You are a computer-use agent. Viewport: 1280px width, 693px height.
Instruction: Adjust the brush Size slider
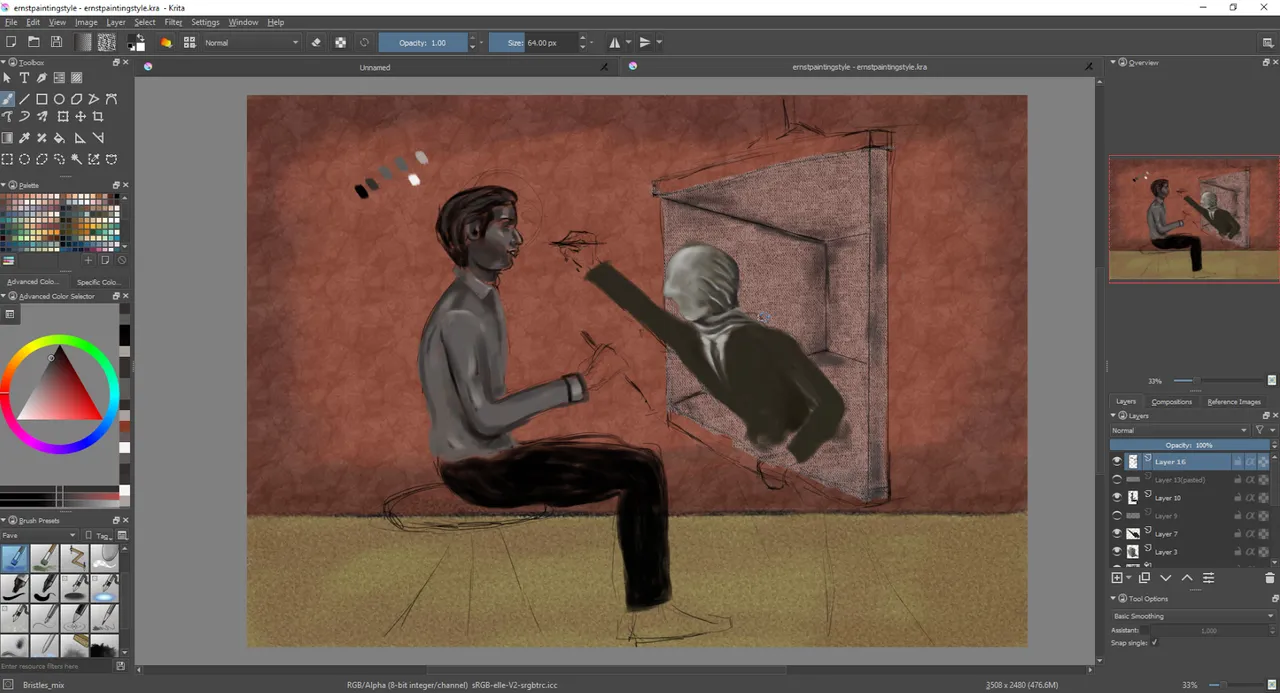click(x=533, y=42)
